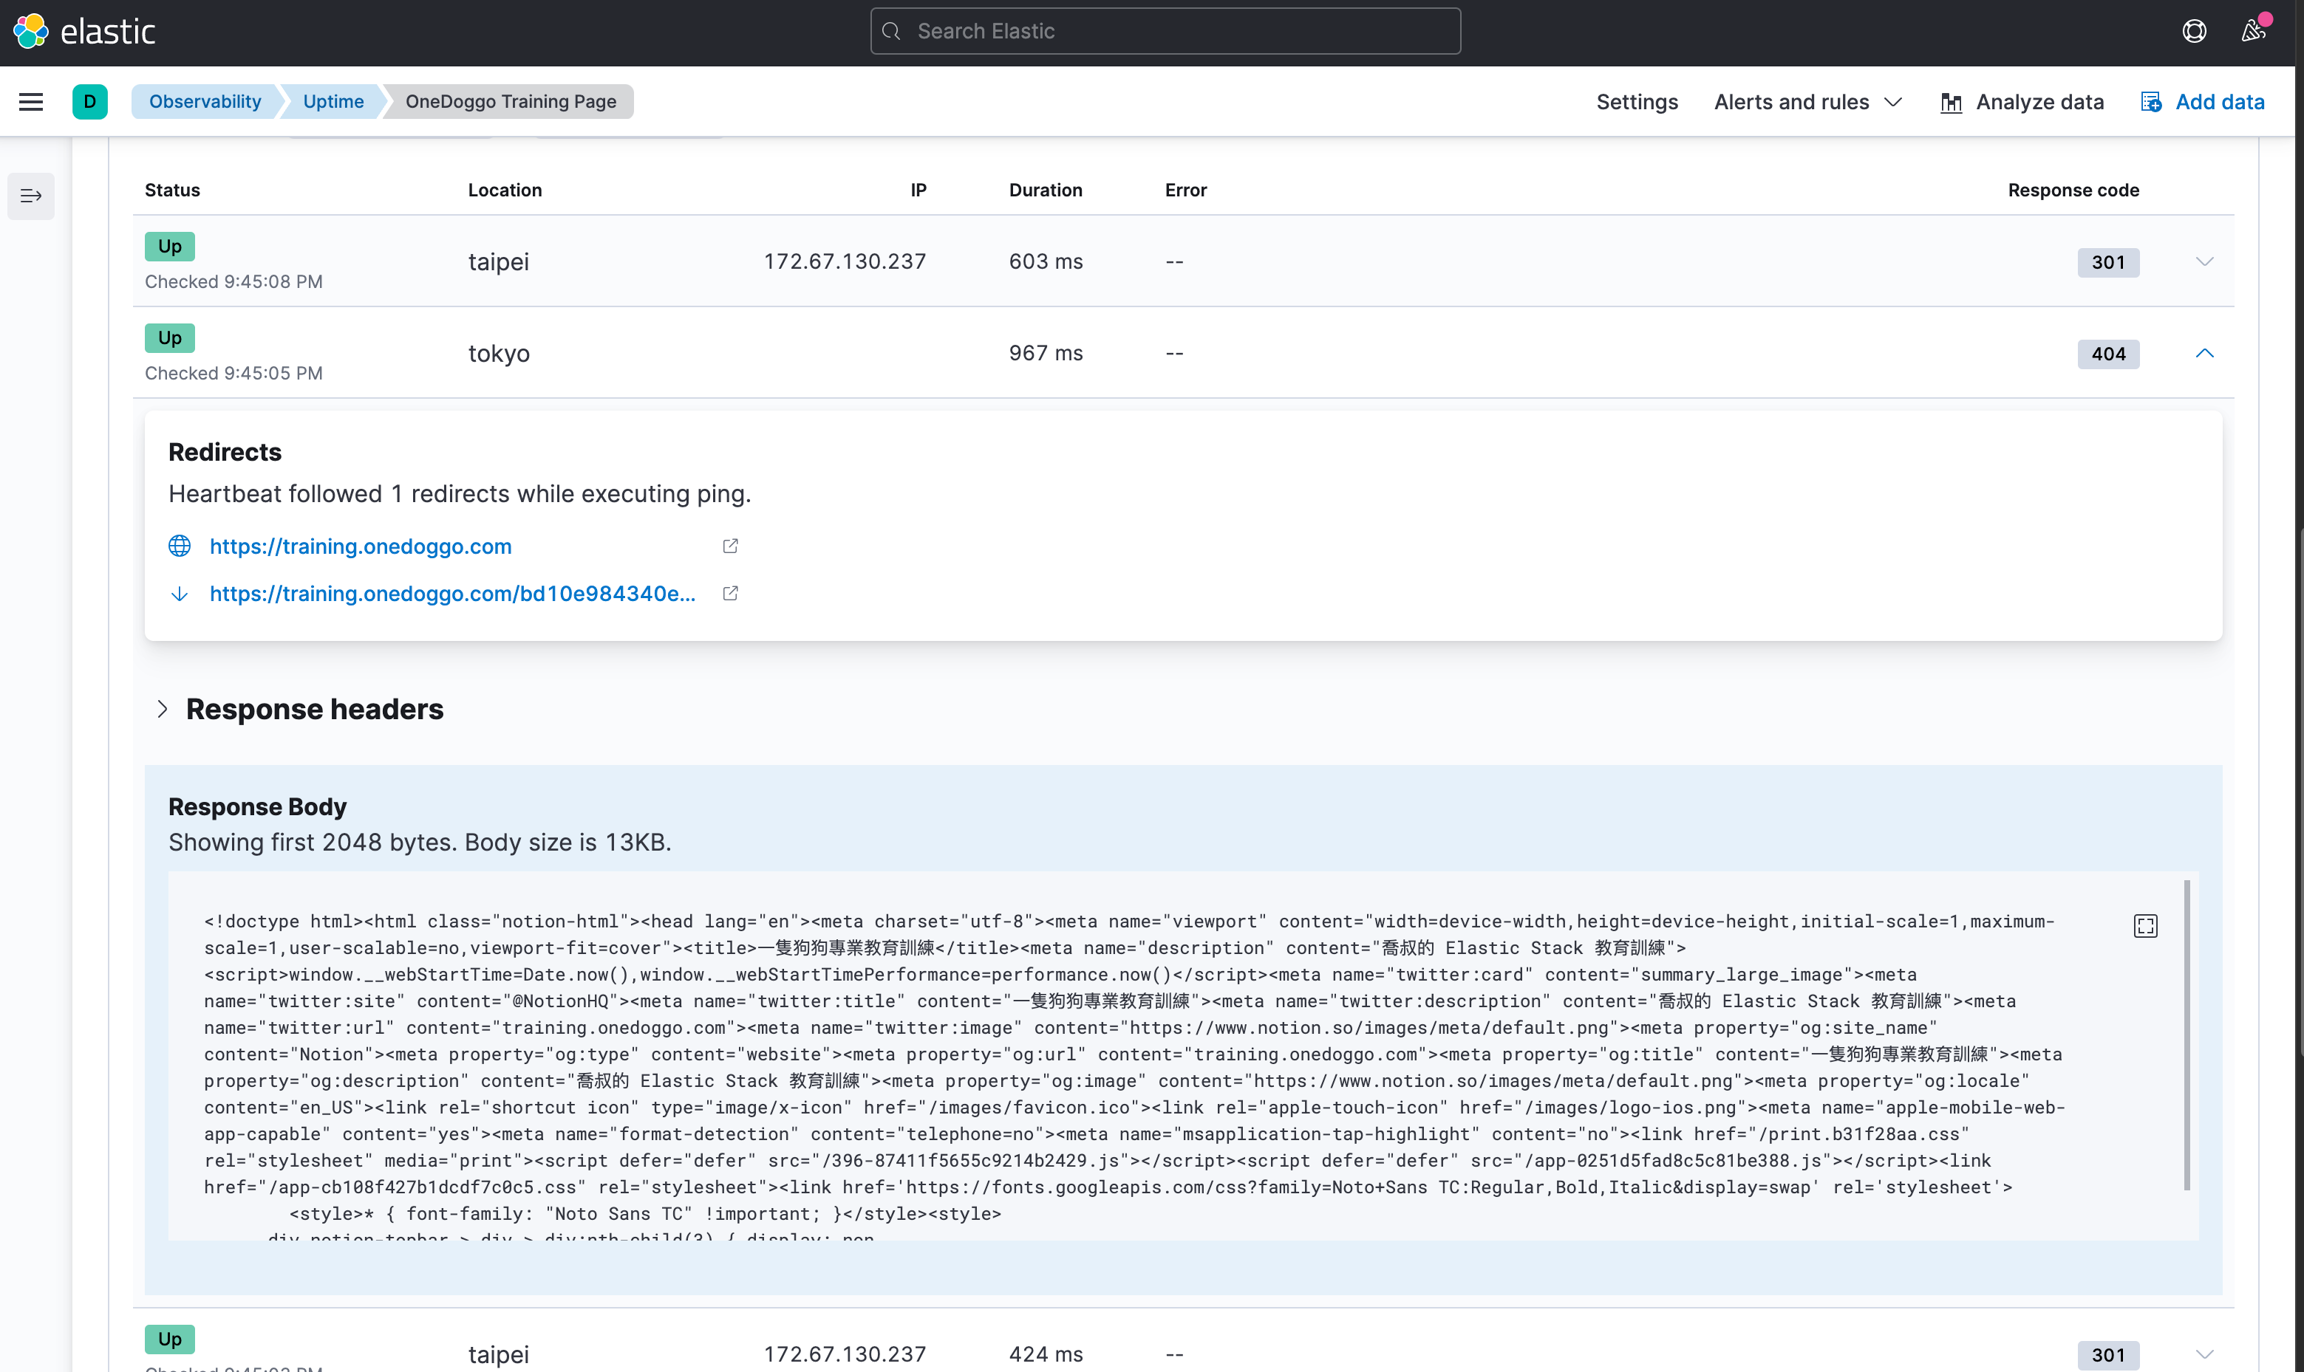Screen dimensions: 2304x1372
Task: Open the hamburger navigation menu
Action: (31, 102)
